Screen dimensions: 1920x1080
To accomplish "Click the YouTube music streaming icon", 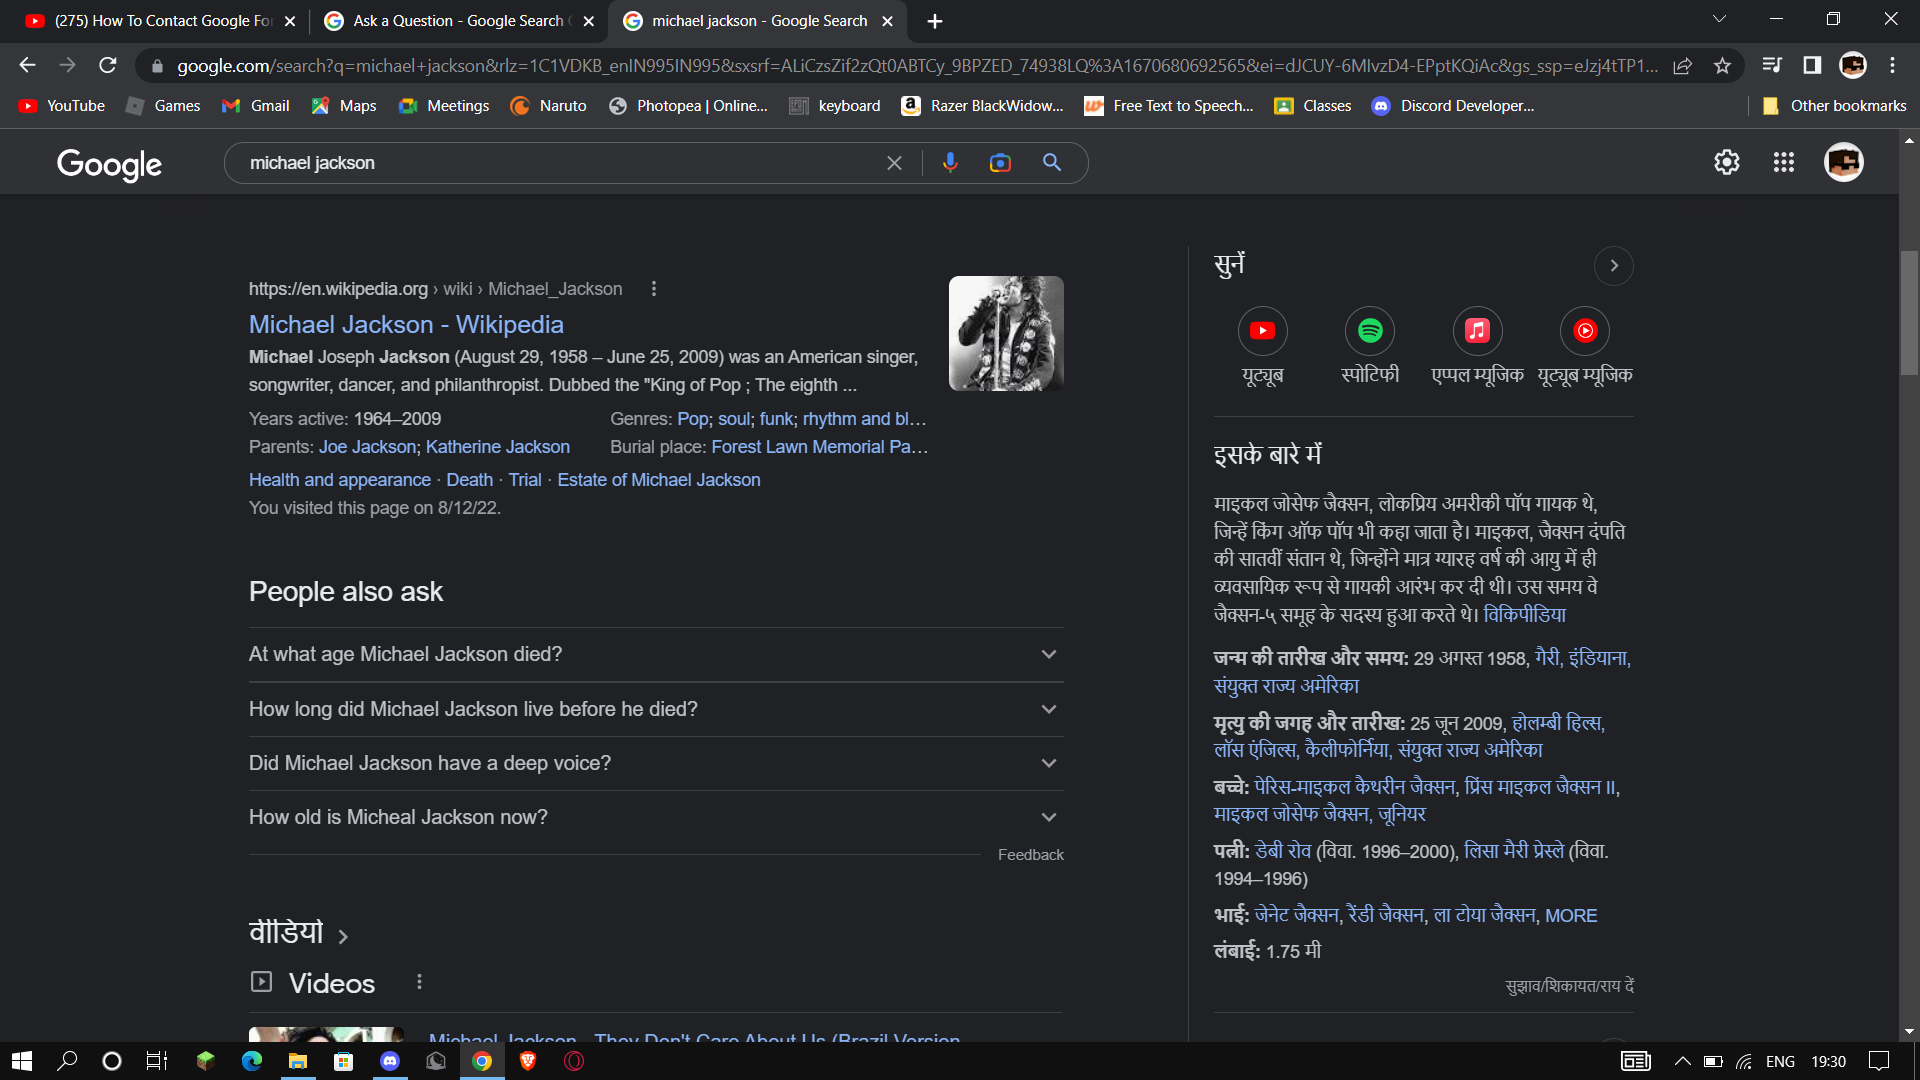I will click(1584, 330).
